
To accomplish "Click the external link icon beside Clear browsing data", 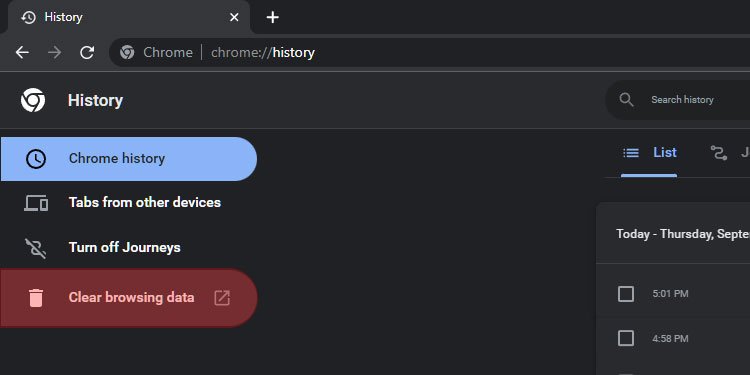I will [x=222, y=298].
